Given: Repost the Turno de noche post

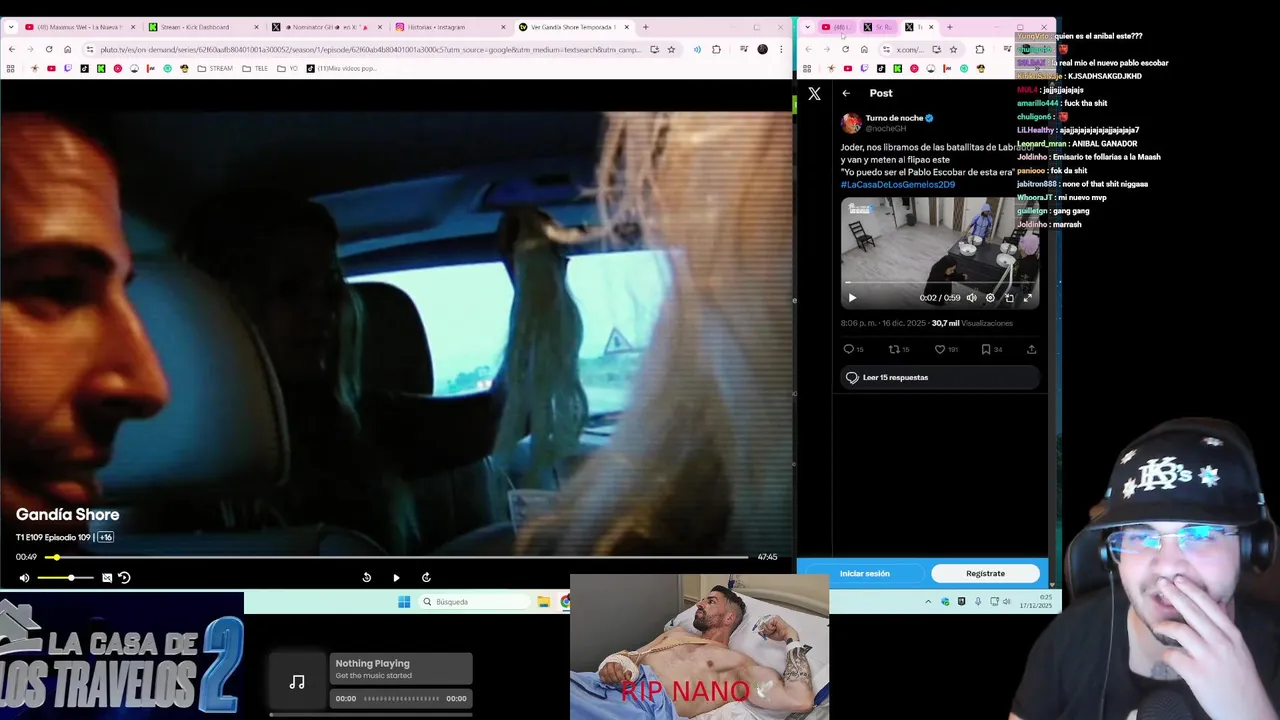Looking at the screenshot, I should [x=899, y=349].
